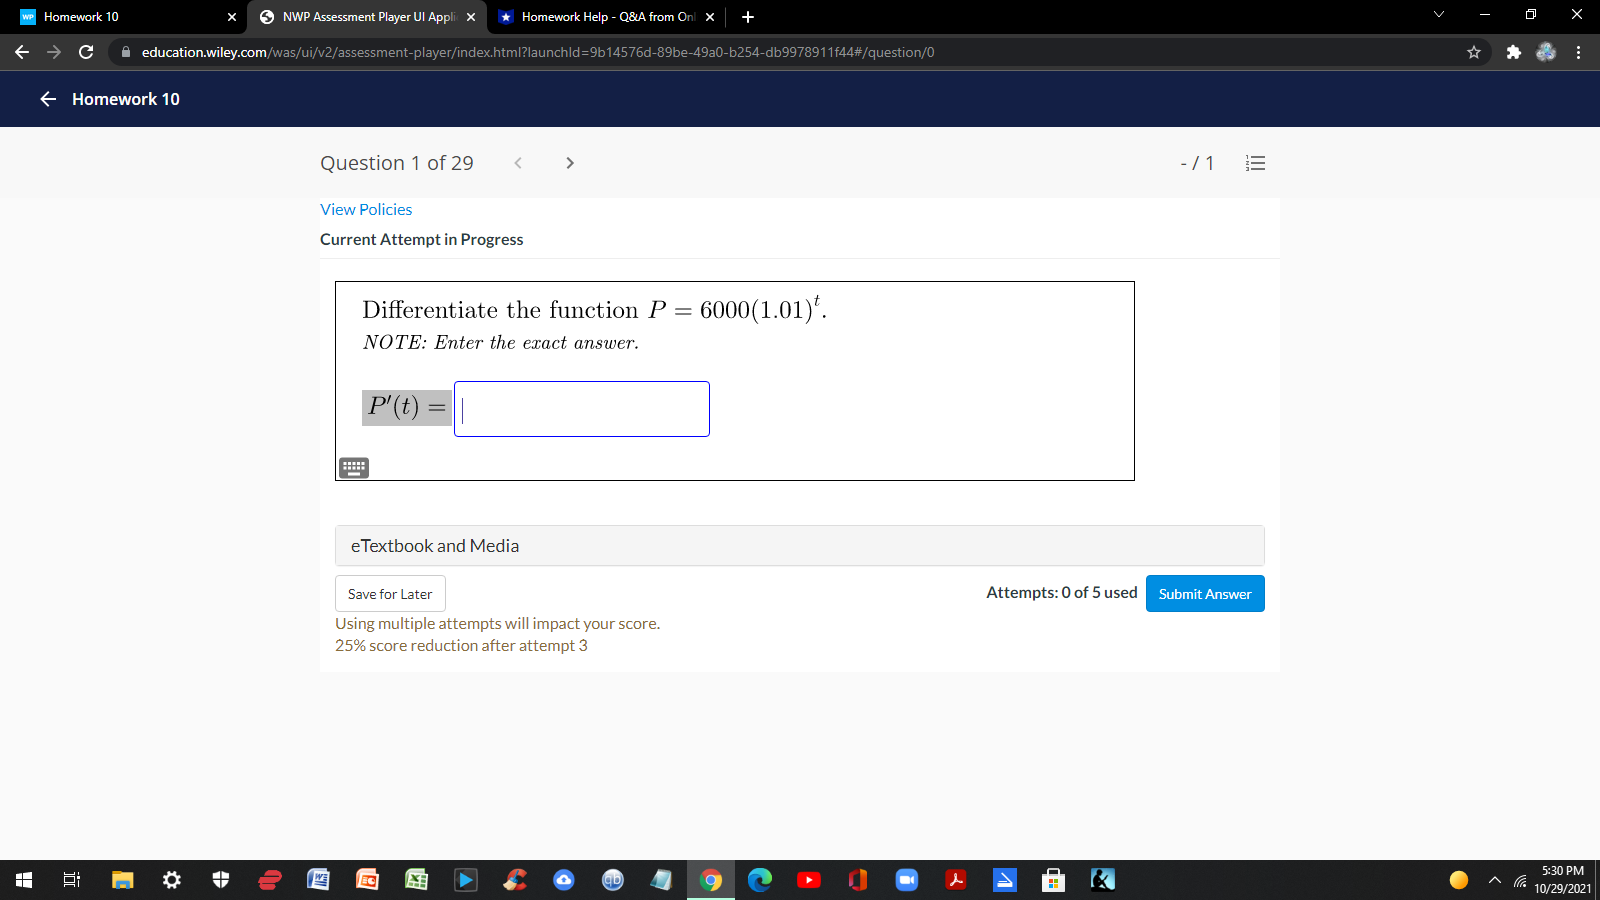Click inside the P'(t) answer field
The image size is (1600, 900).
(x=580, y=409)
